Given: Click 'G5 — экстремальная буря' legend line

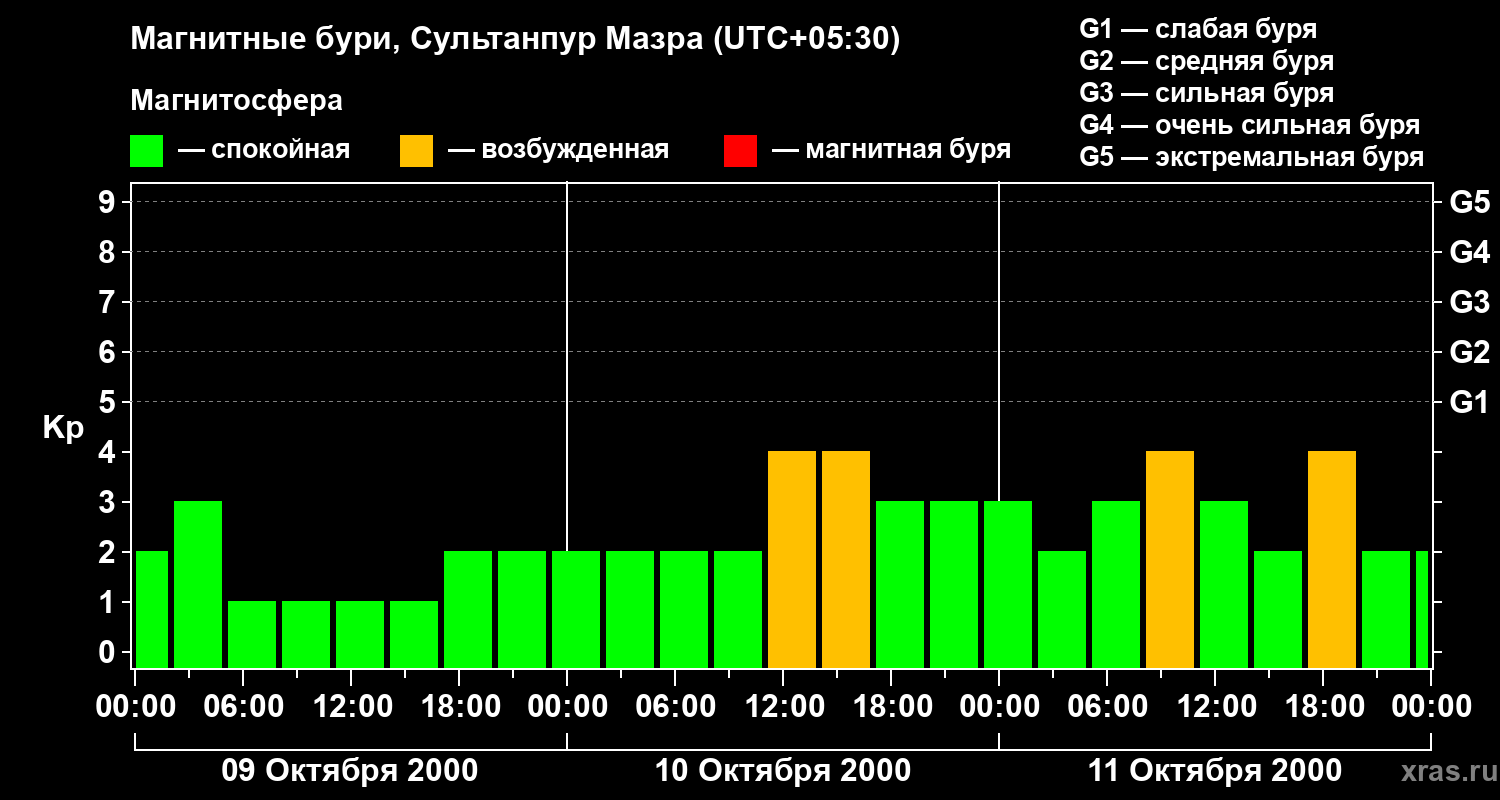Looking at the screenshot, I should 1252,157.
